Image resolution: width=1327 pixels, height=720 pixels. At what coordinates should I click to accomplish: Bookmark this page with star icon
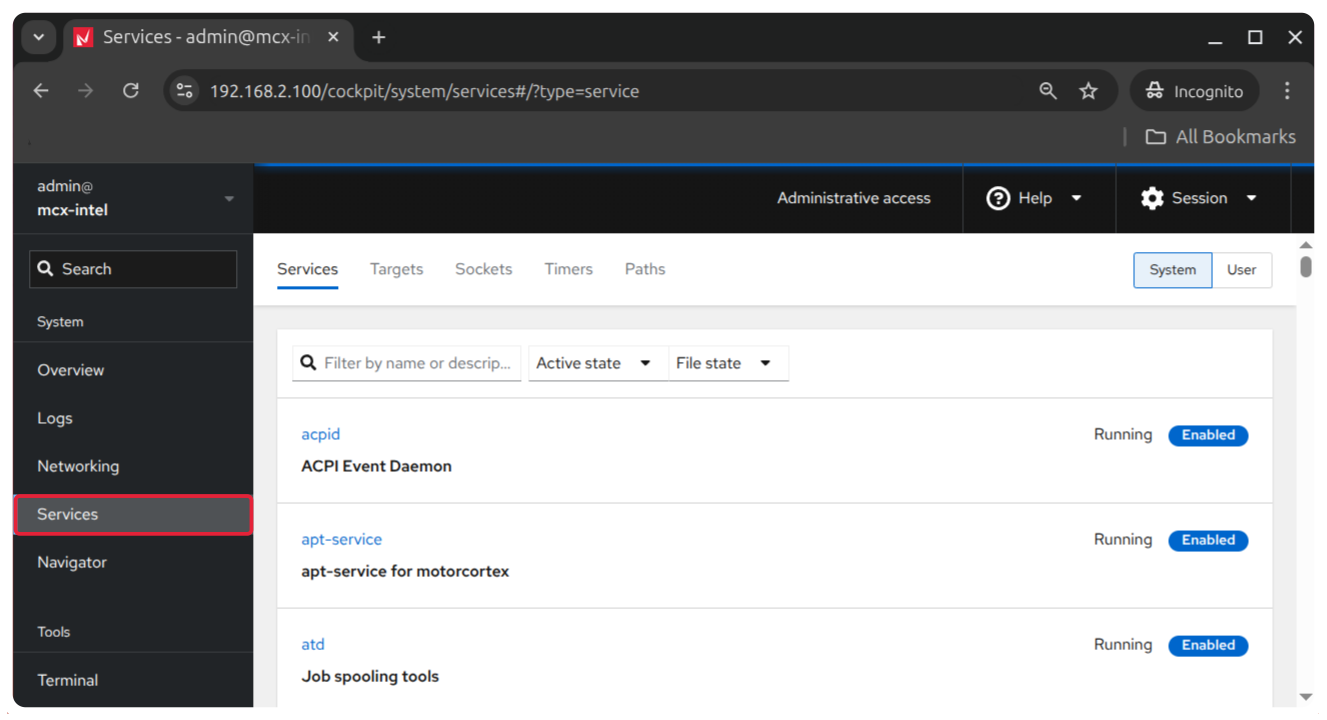pos(1088,91)
